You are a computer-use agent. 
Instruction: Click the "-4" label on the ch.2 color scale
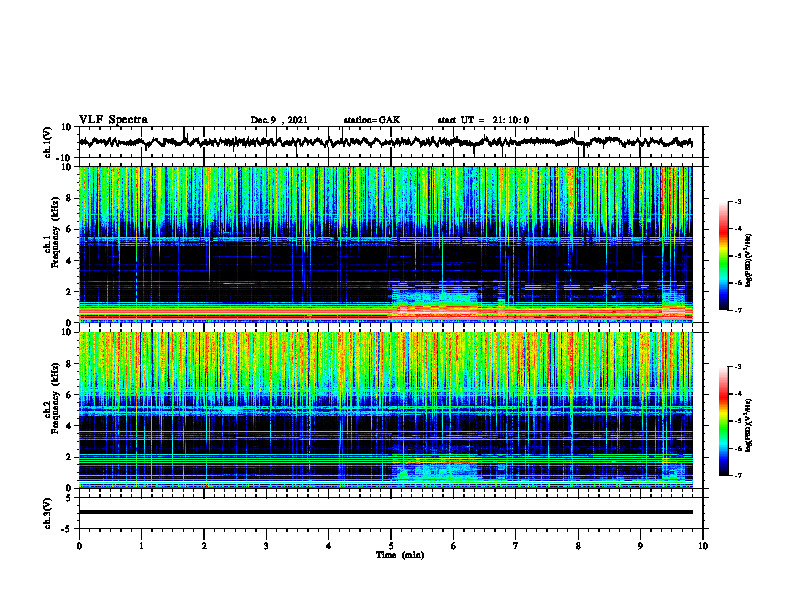click(x=738, y=394)
